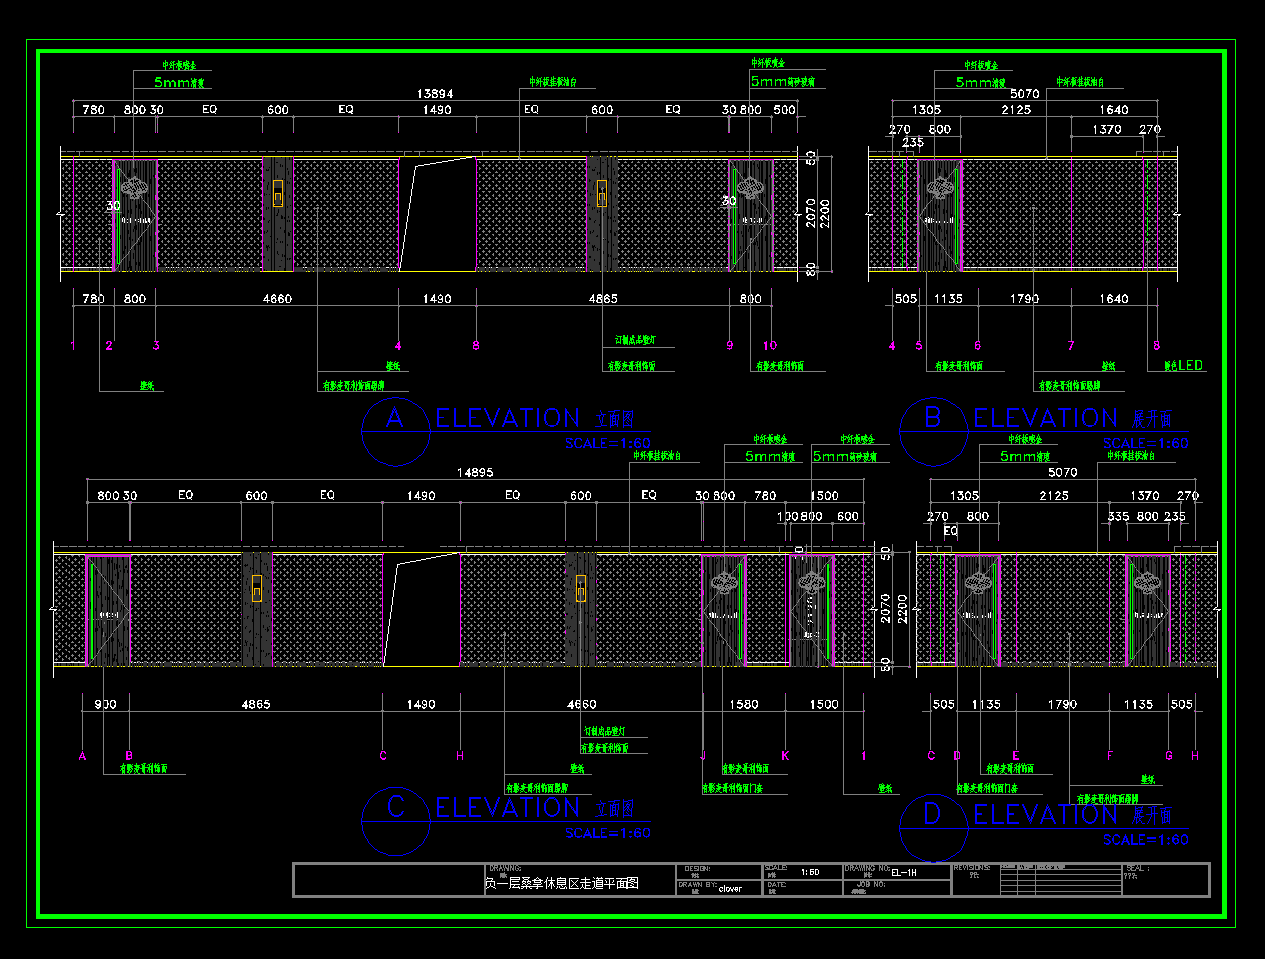Screen dimensions: 1265x959
Task: Select the SCALE=1:60 label under Elevation C
Action: [x=608, y=833]
